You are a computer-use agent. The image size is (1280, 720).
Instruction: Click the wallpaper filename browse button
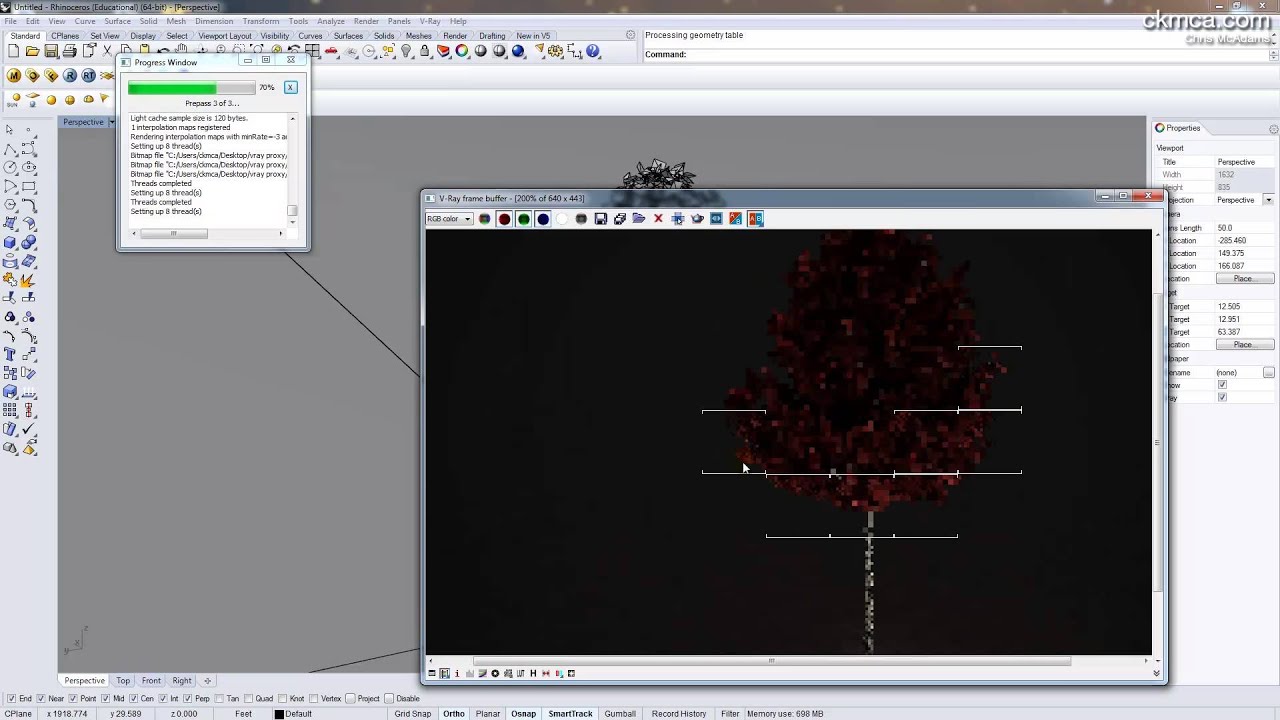[x=1268, y=372]
